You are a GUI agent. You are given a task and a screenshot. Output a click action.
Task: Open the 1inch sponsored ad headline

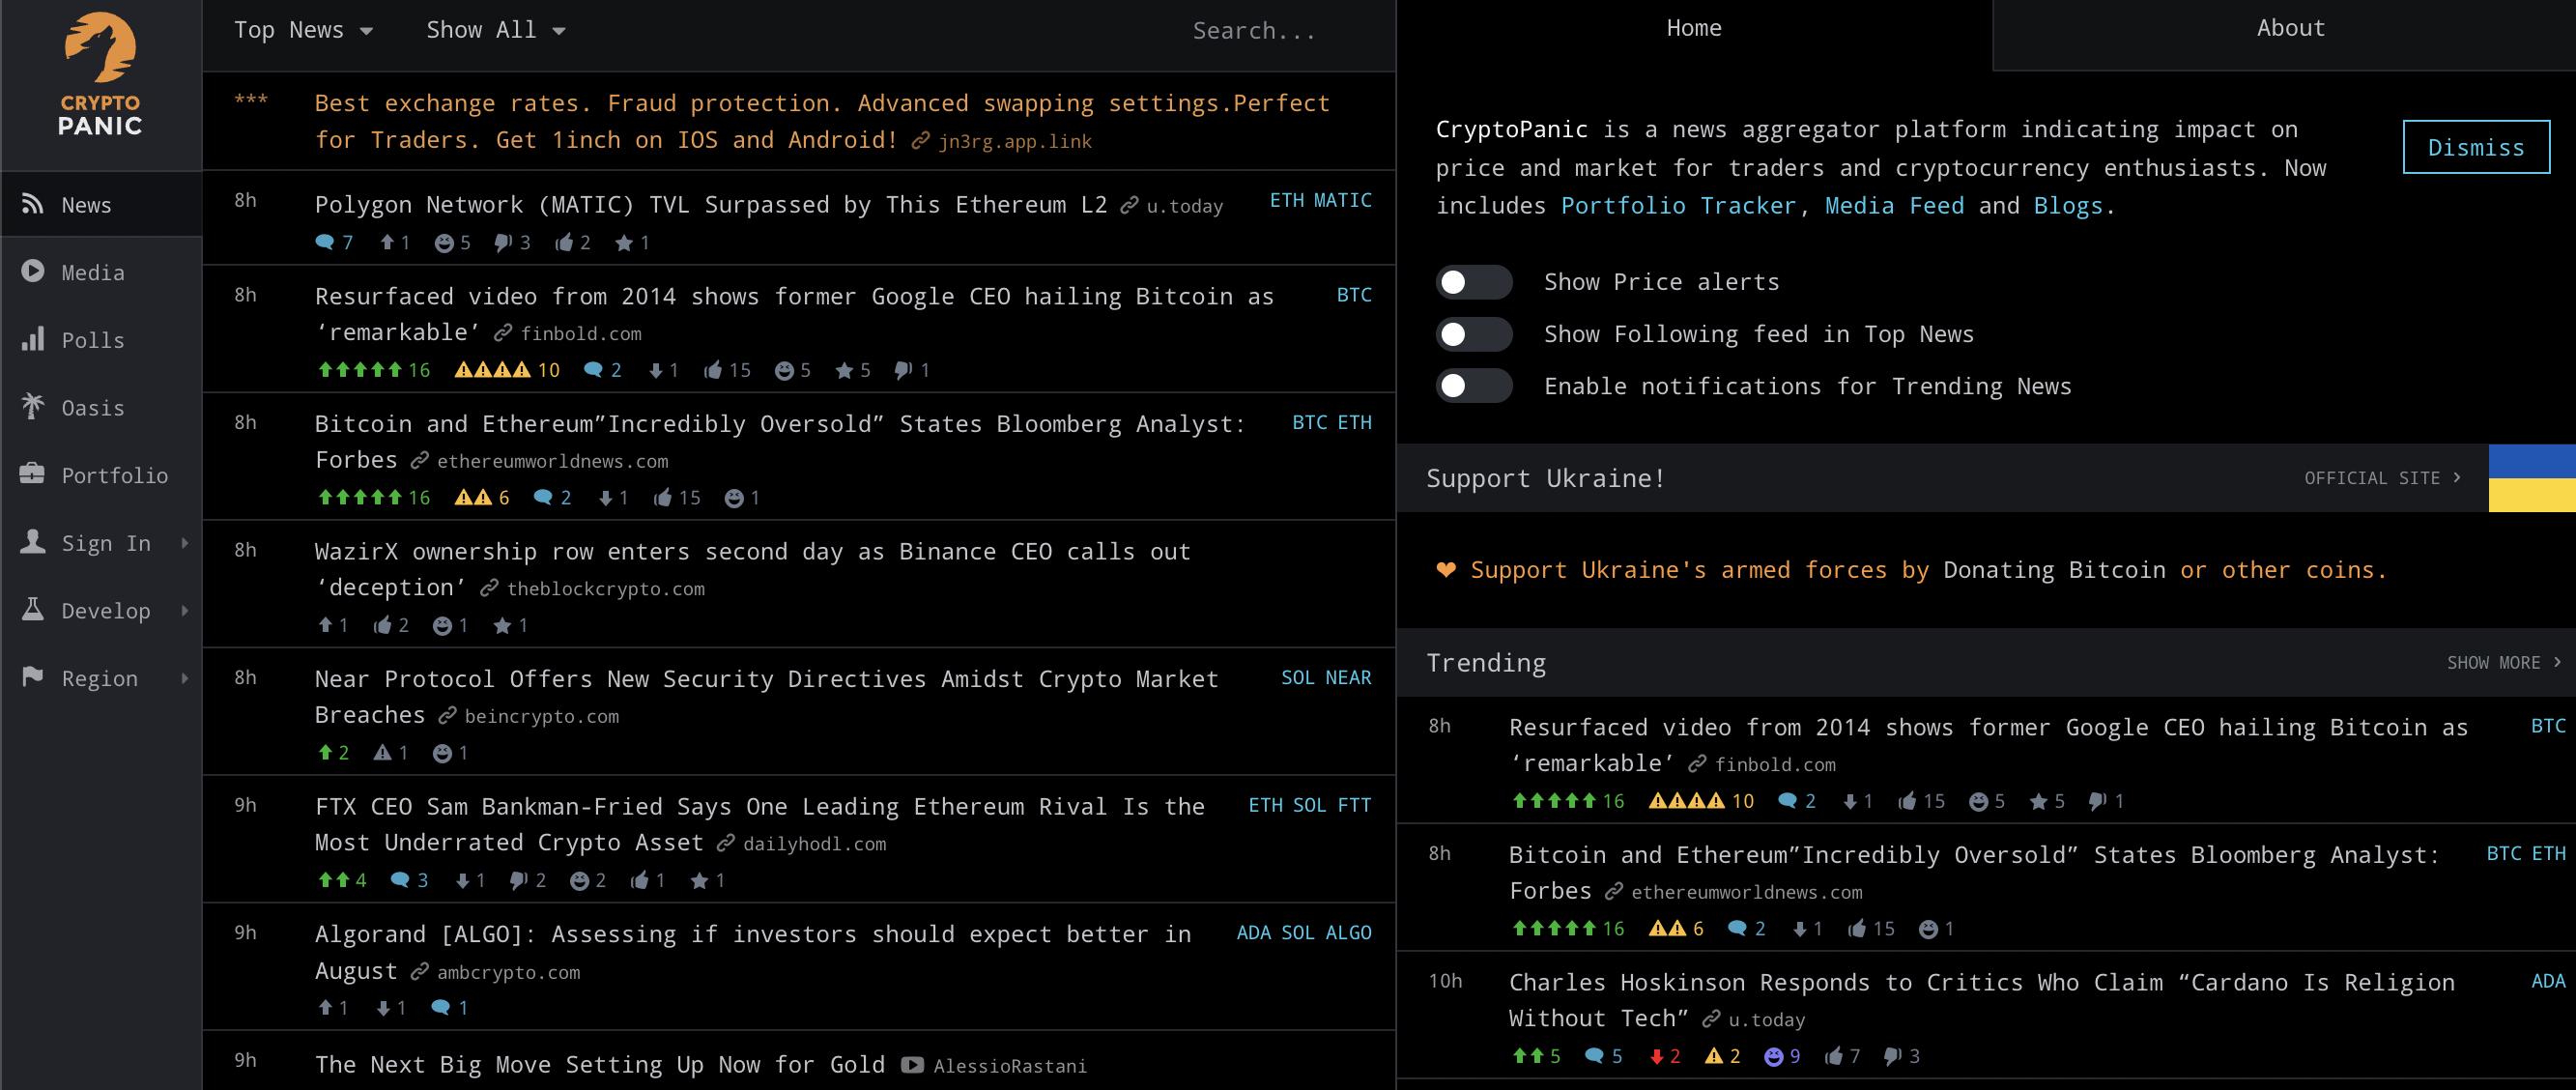(x=822, y=121)
